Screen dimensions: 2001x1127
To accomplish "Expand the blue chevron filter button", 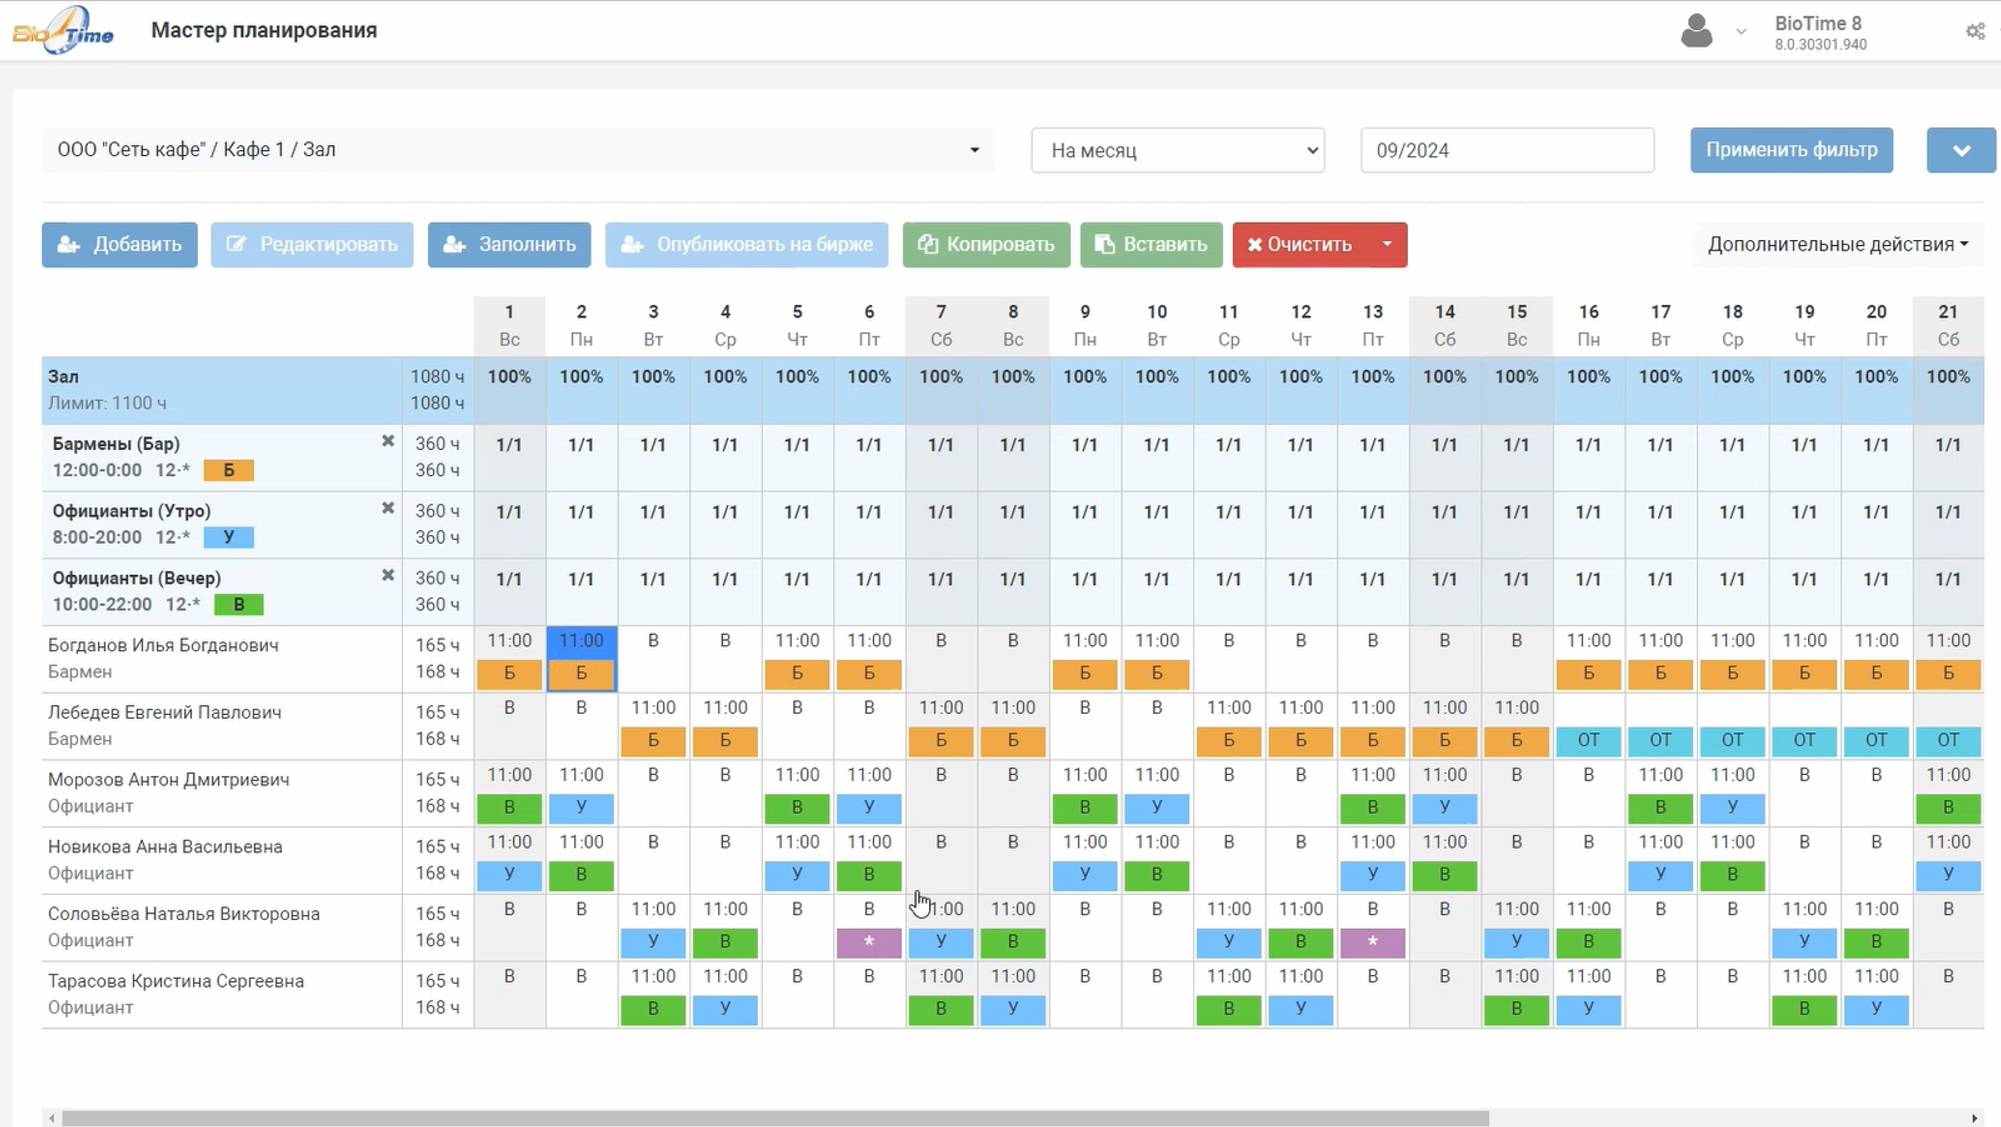I will (1960, 150).
